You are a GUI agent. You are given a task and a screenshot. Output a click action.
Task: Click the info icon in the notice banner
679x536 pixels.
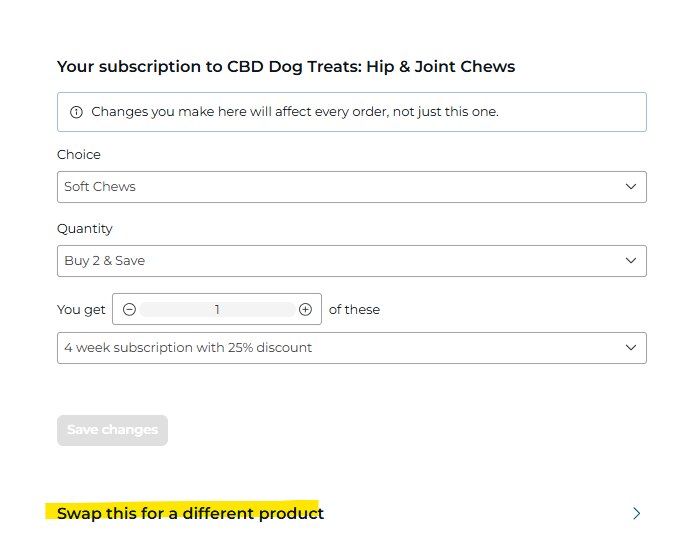pyautogui.click(x=76, y=112)
